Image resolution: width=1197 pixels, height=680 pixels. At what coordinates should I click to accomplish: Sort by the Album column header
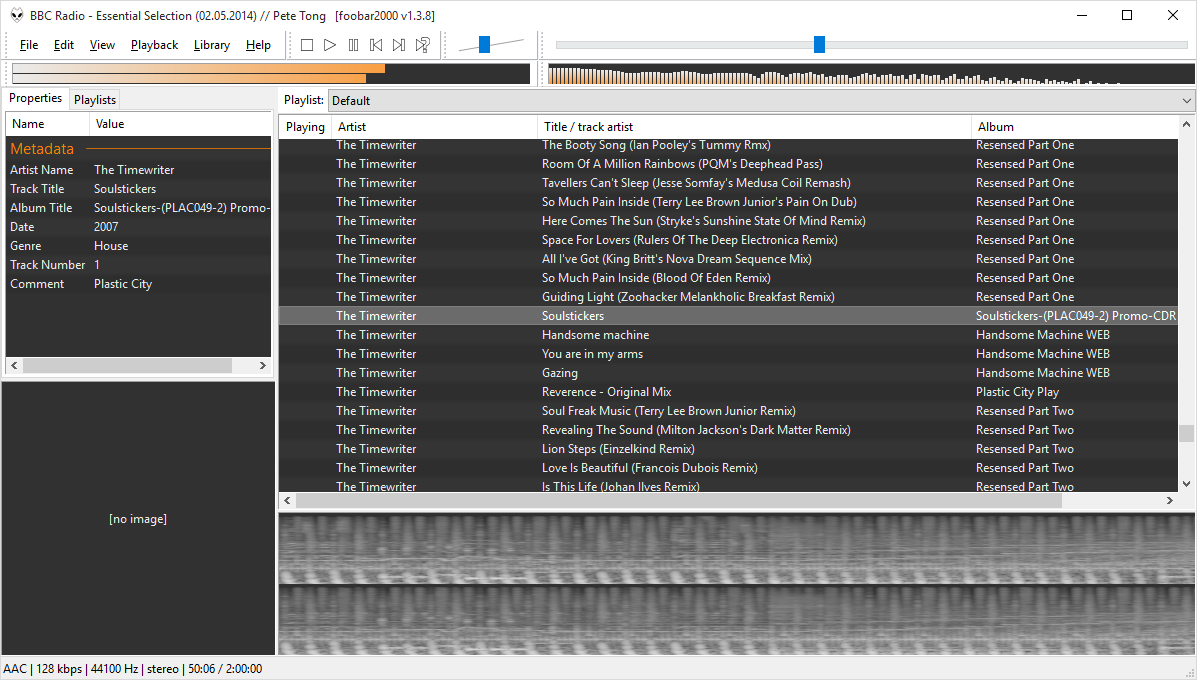click(x=1075, y=127)
